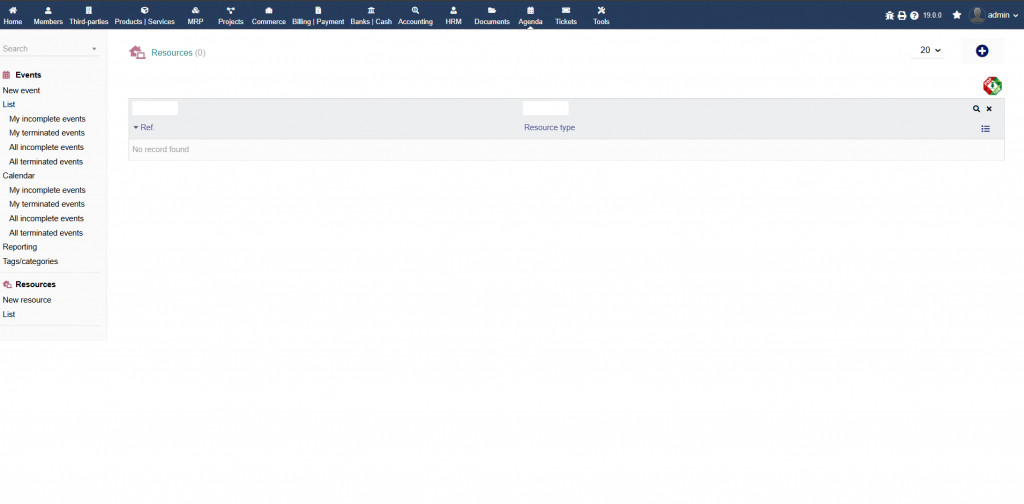Open My terminated events under Calendar

47,204
